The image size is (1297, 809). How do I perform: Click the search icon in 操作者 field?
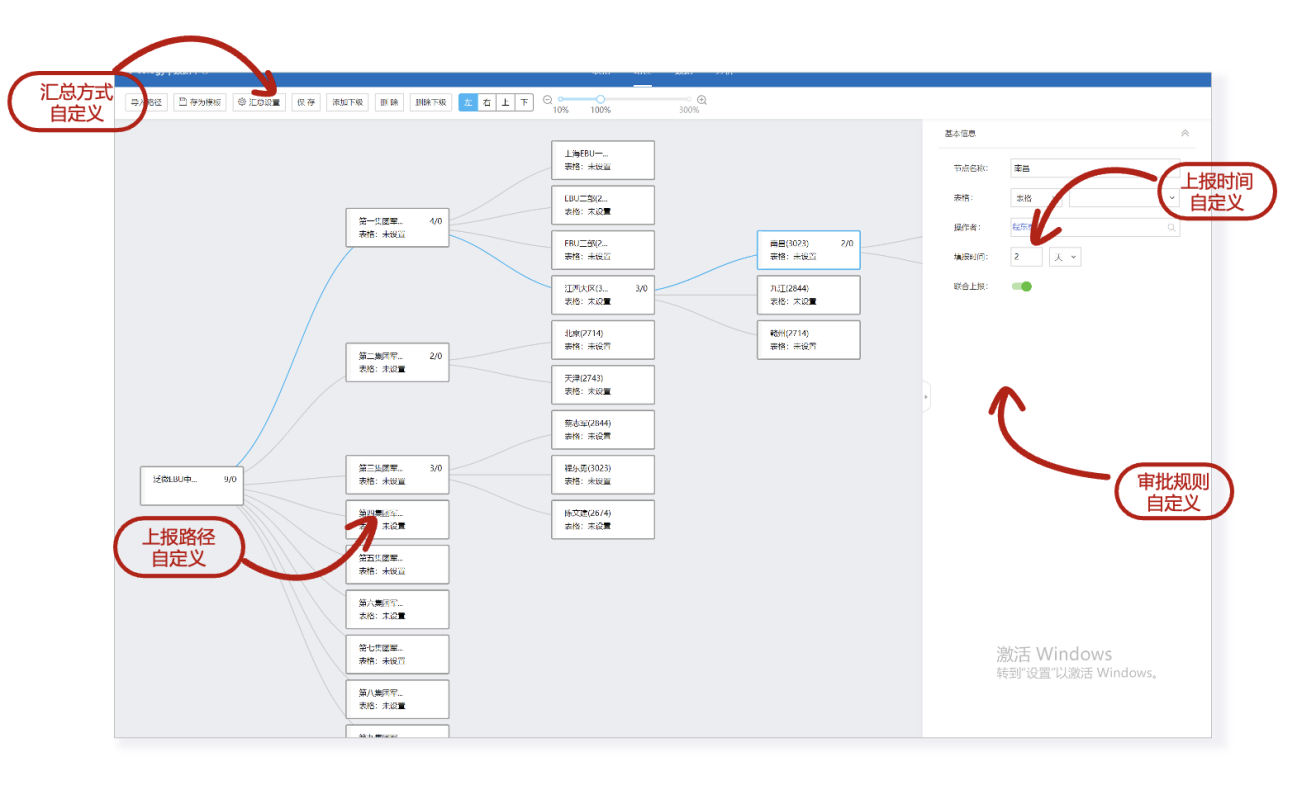coord(1171,228)
